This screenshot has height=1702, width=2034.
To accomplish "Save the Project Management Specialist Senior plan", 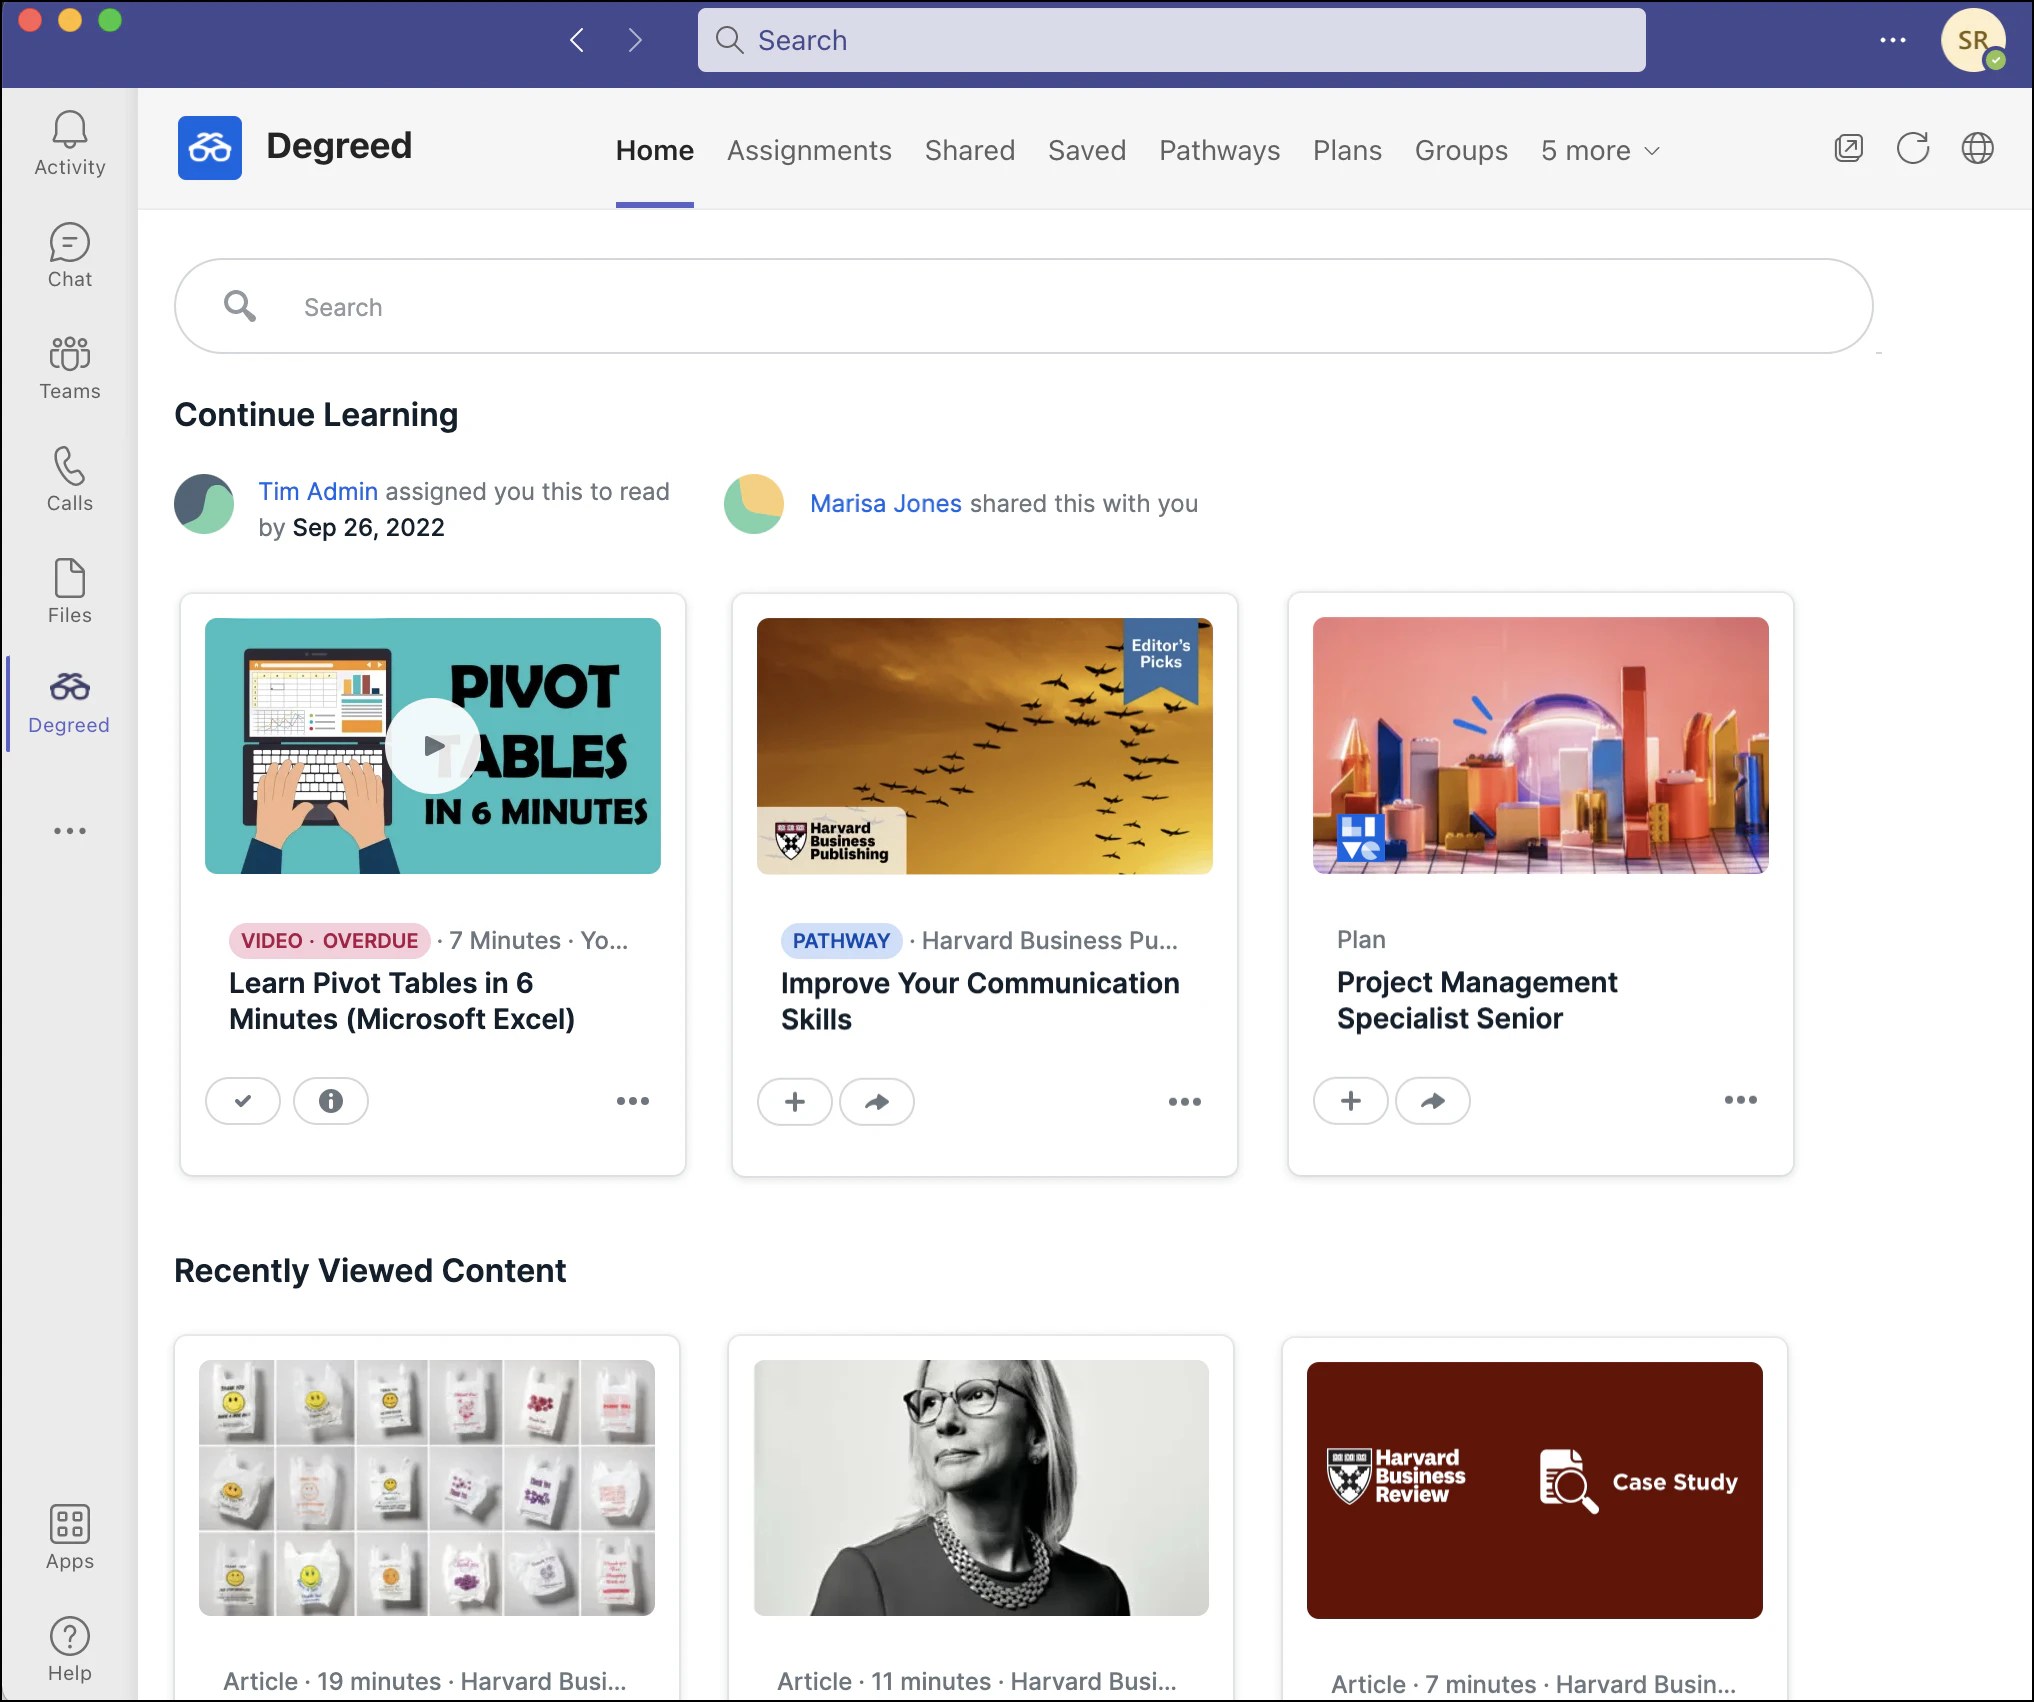I will (x=1351, y=1100).
